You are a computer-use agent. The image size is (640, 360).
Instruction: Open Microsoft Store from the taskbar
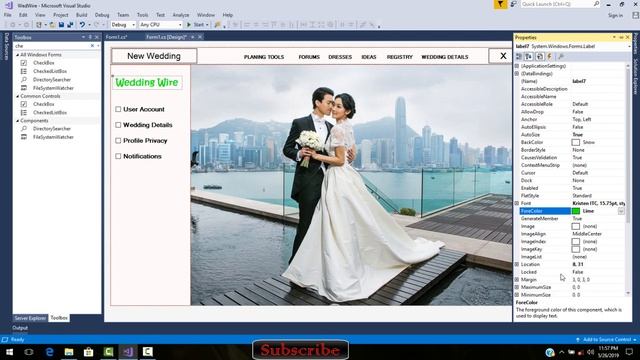(x=89, y=352)
